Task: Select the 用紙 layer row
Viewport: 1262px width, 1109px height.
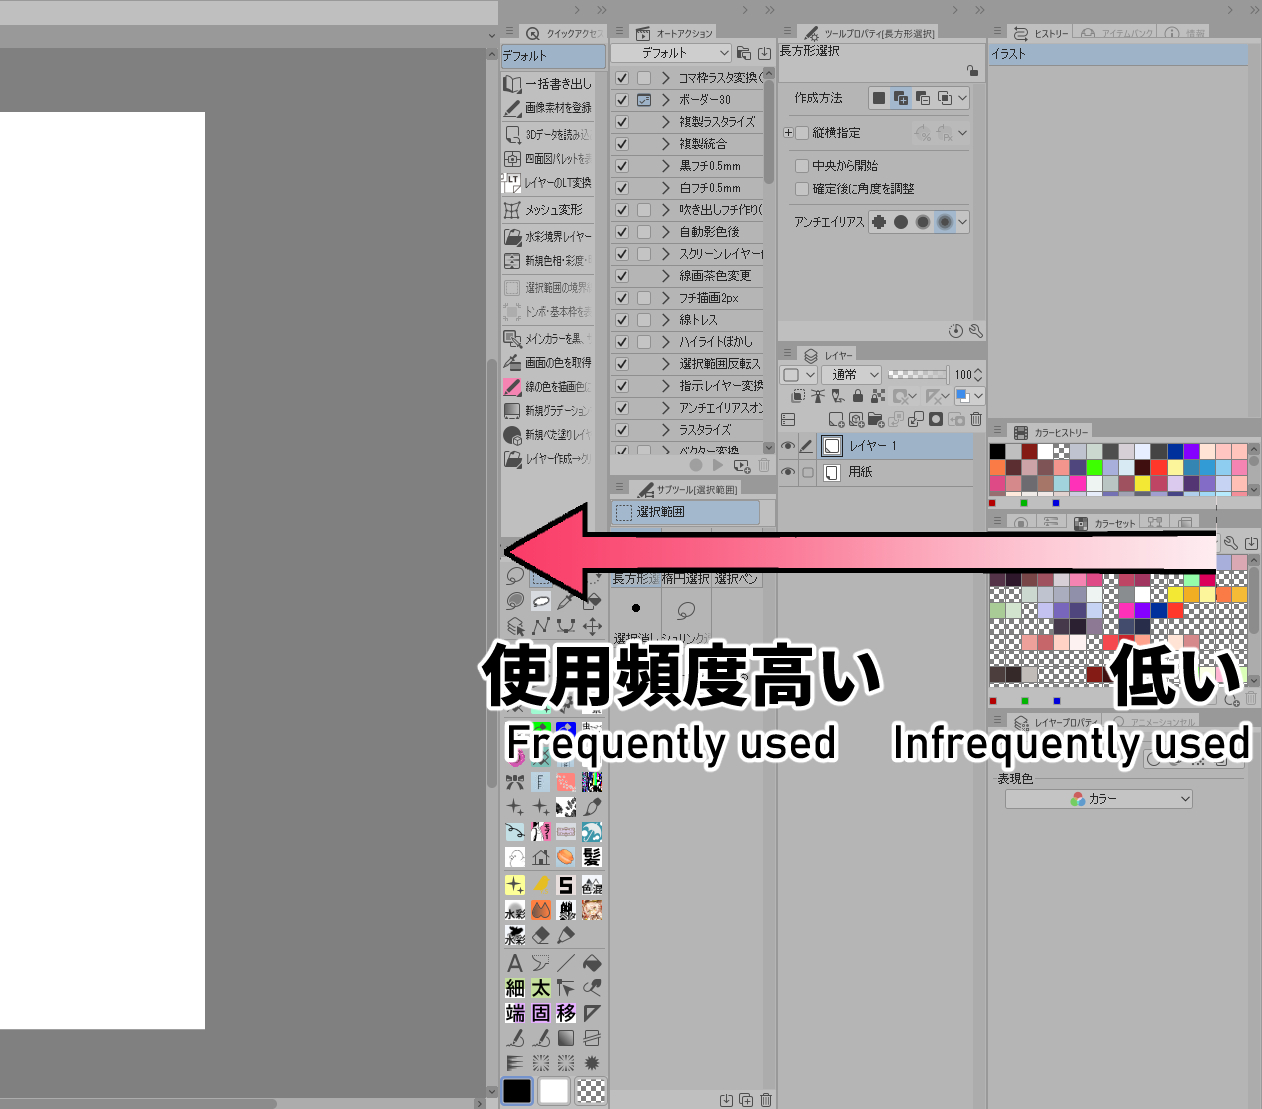Action: (877, 472)
